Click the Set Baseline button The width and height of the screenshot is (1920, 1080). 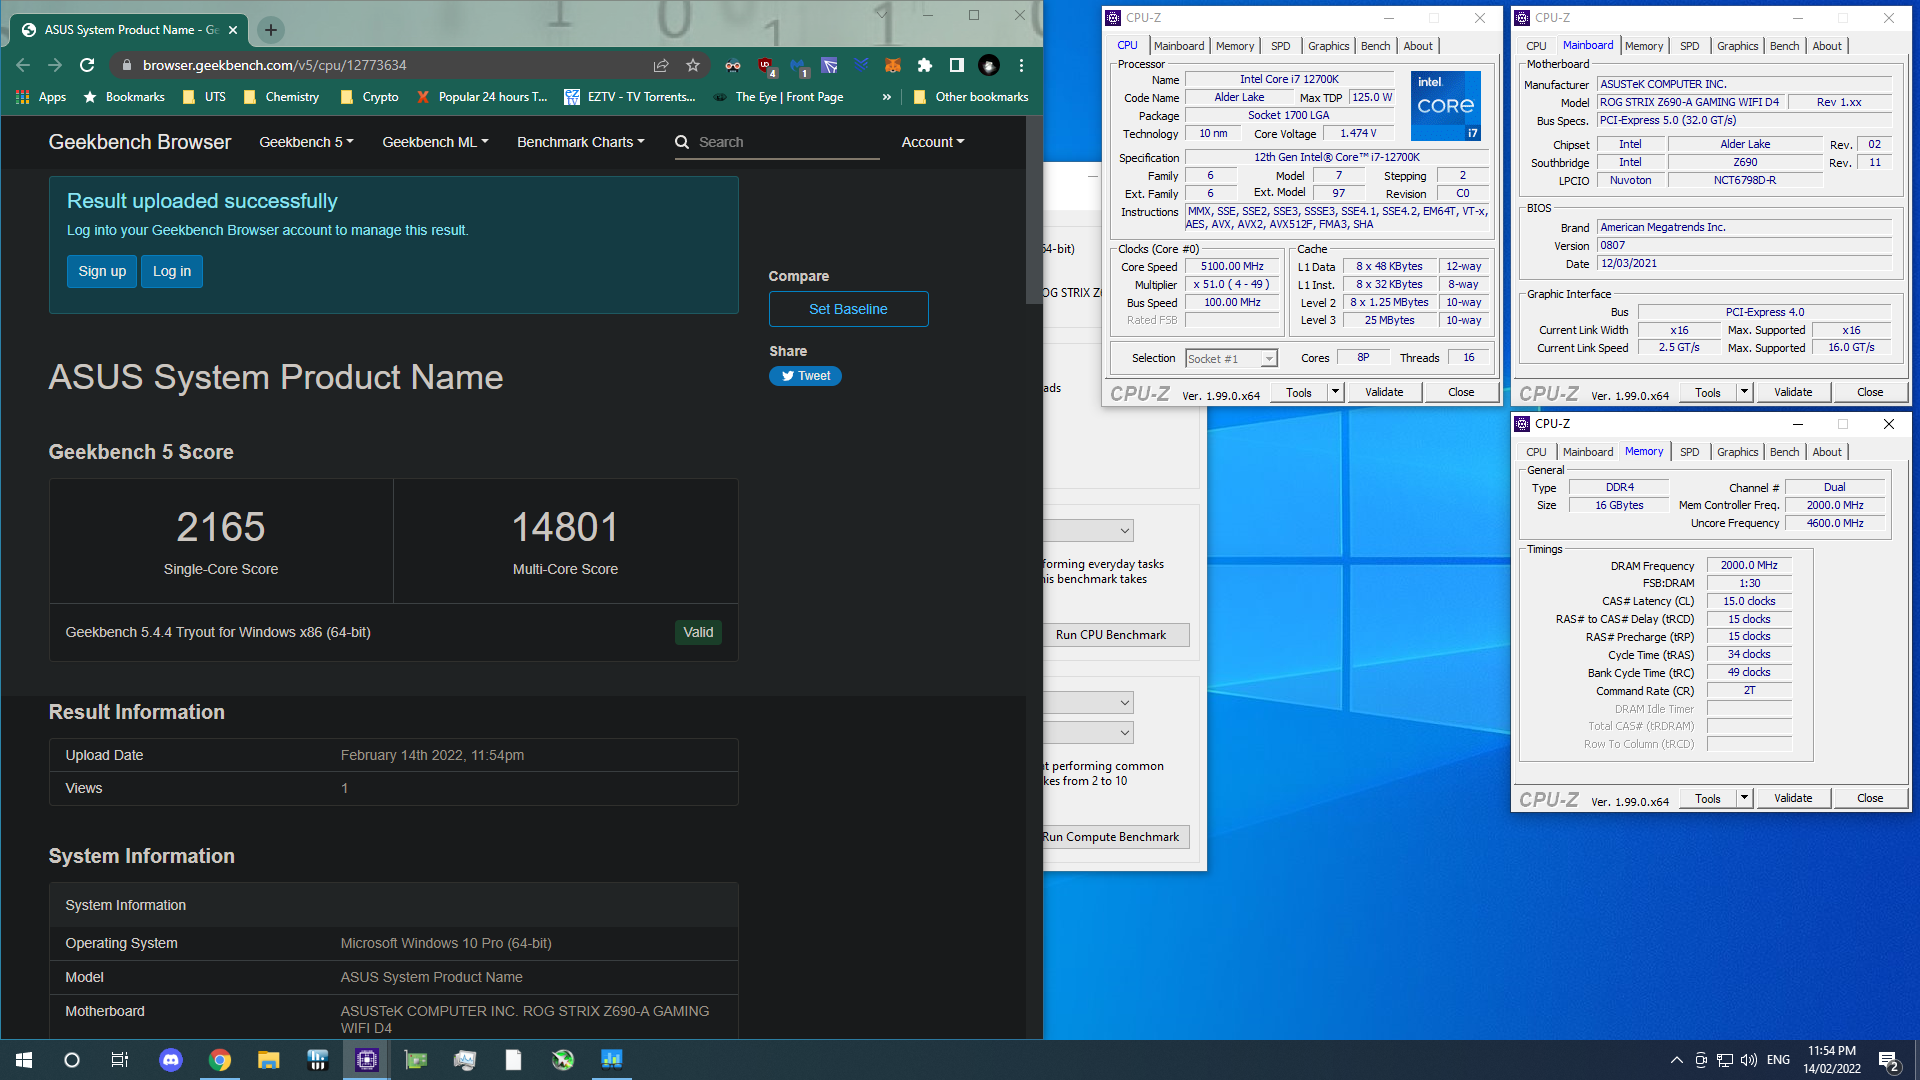(x=848, y=309)
